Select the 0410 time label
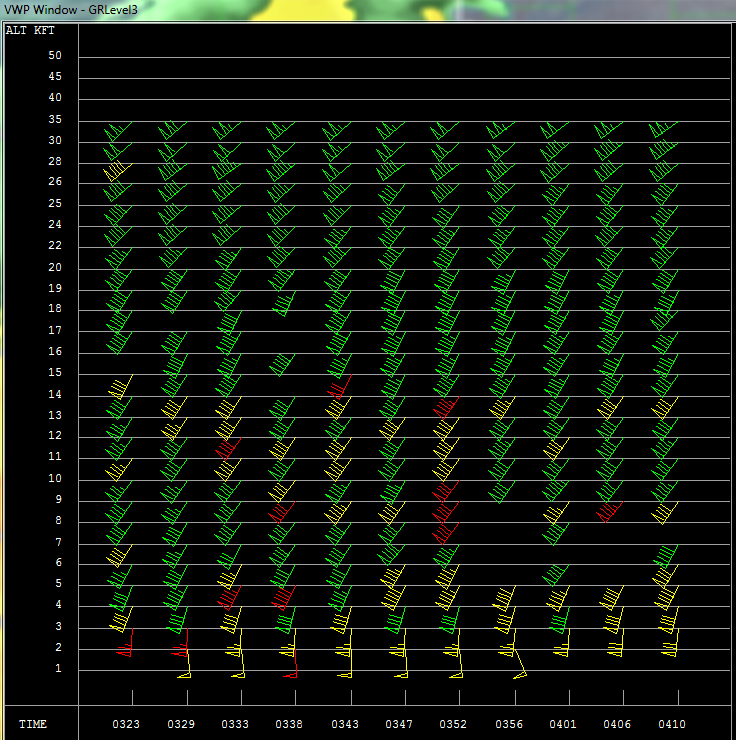The image size is (736, 740). coord(672,724)
